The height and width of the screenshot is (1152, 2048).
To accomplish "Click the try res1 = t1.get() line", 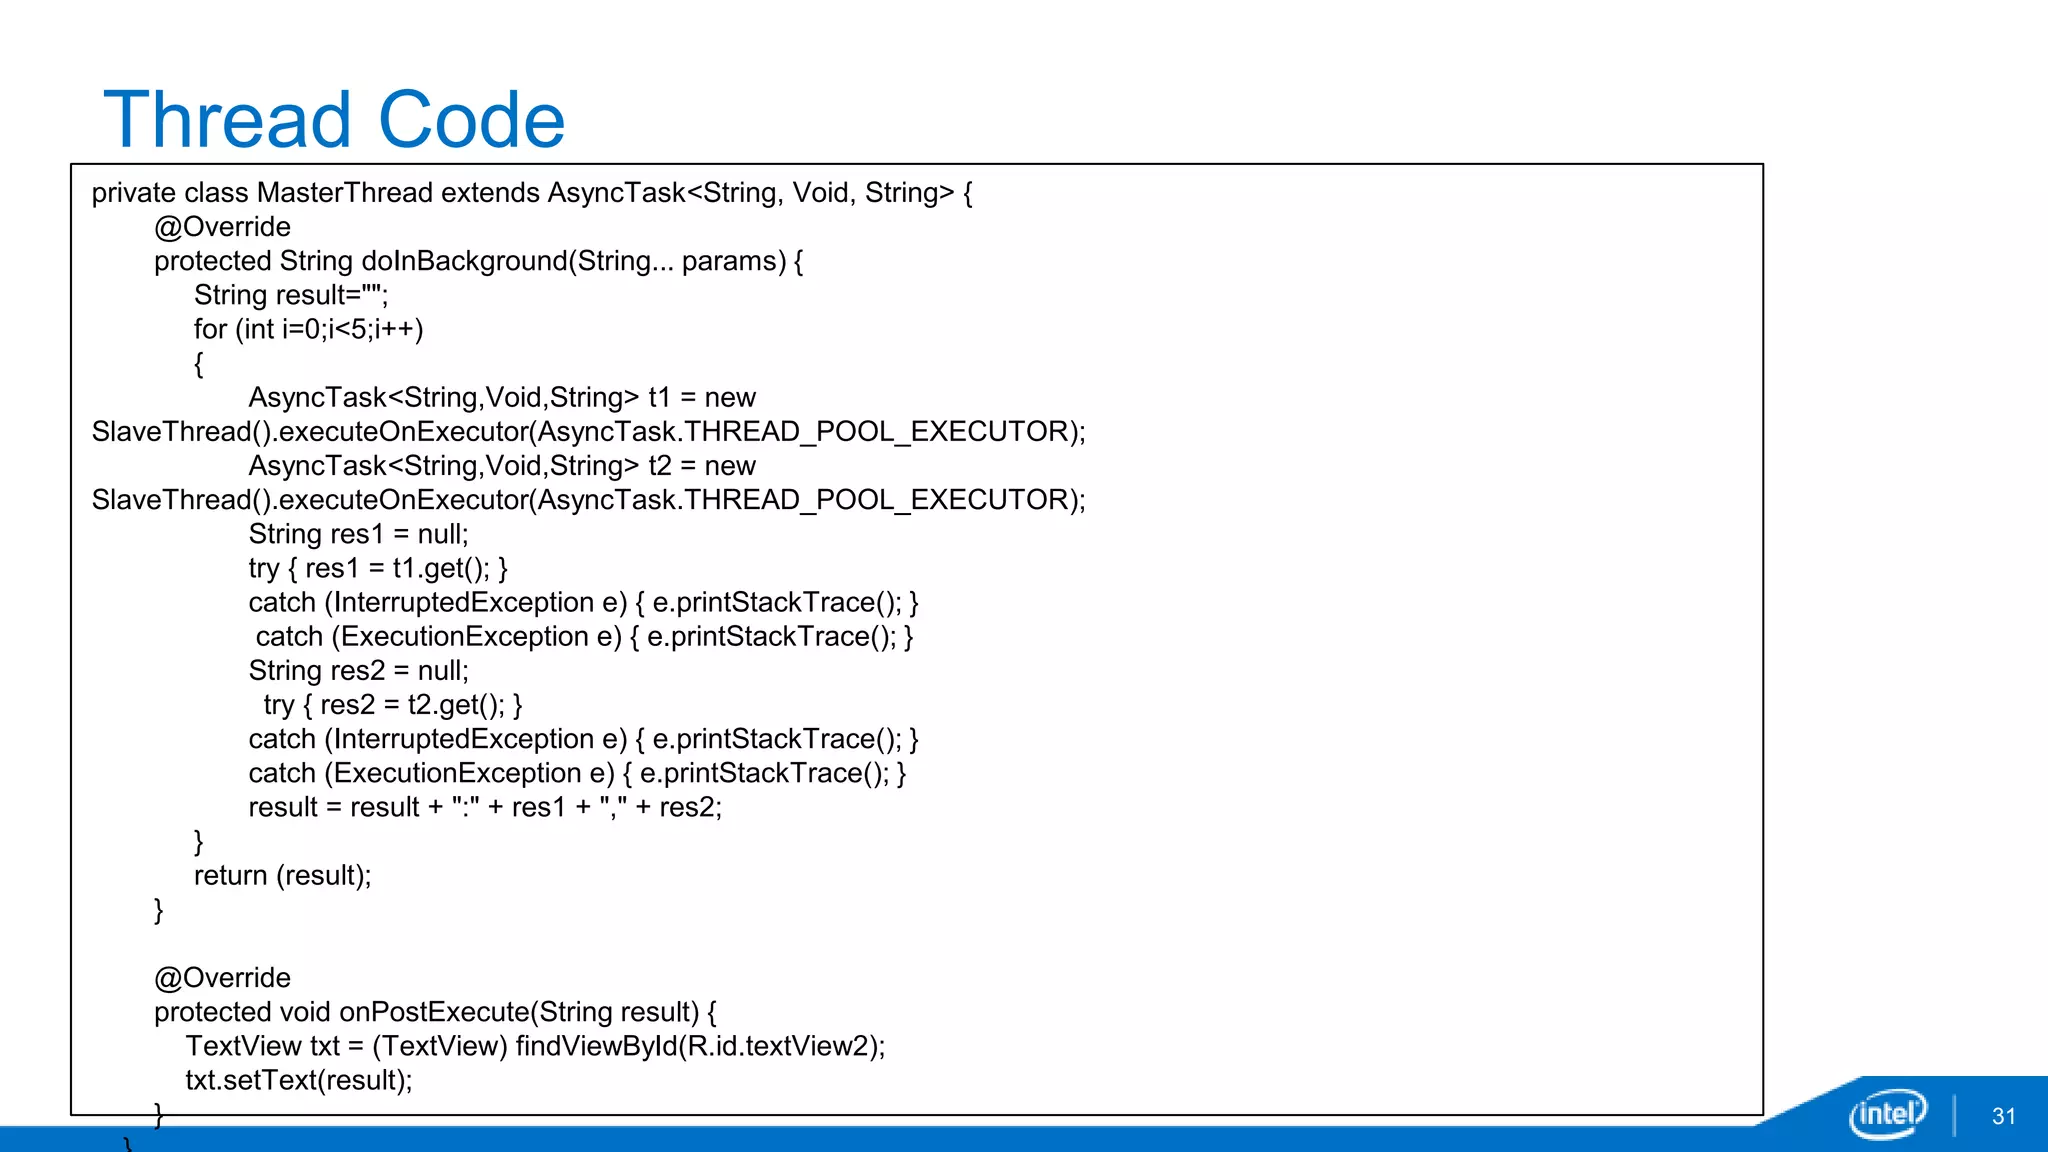I will click(x=378, y=568).
